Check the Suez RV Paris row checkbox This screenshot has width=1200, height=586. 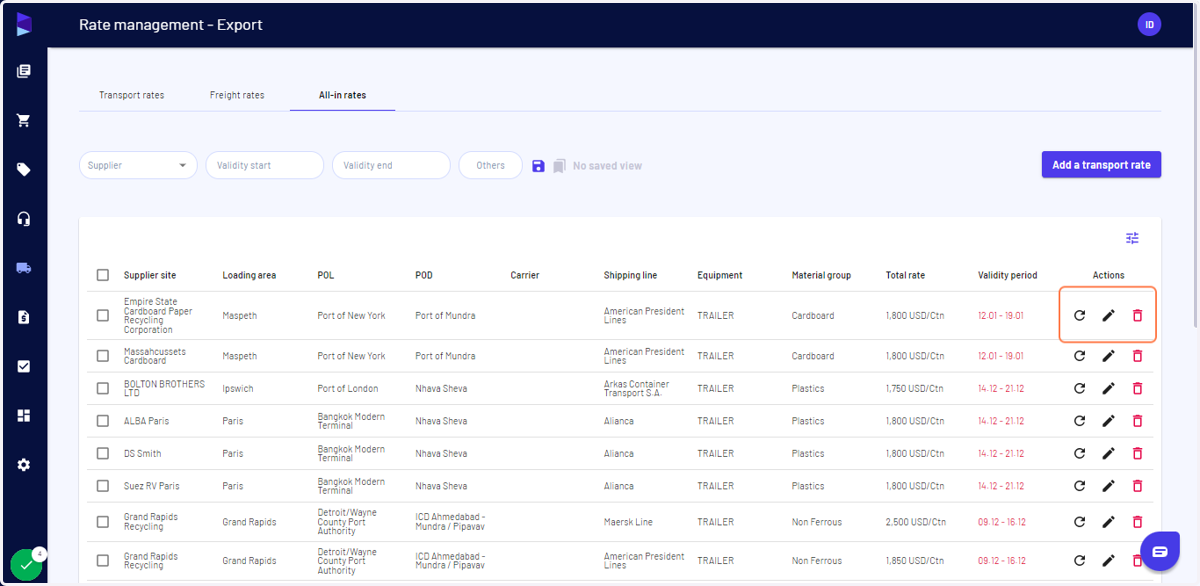click(103, 486)
